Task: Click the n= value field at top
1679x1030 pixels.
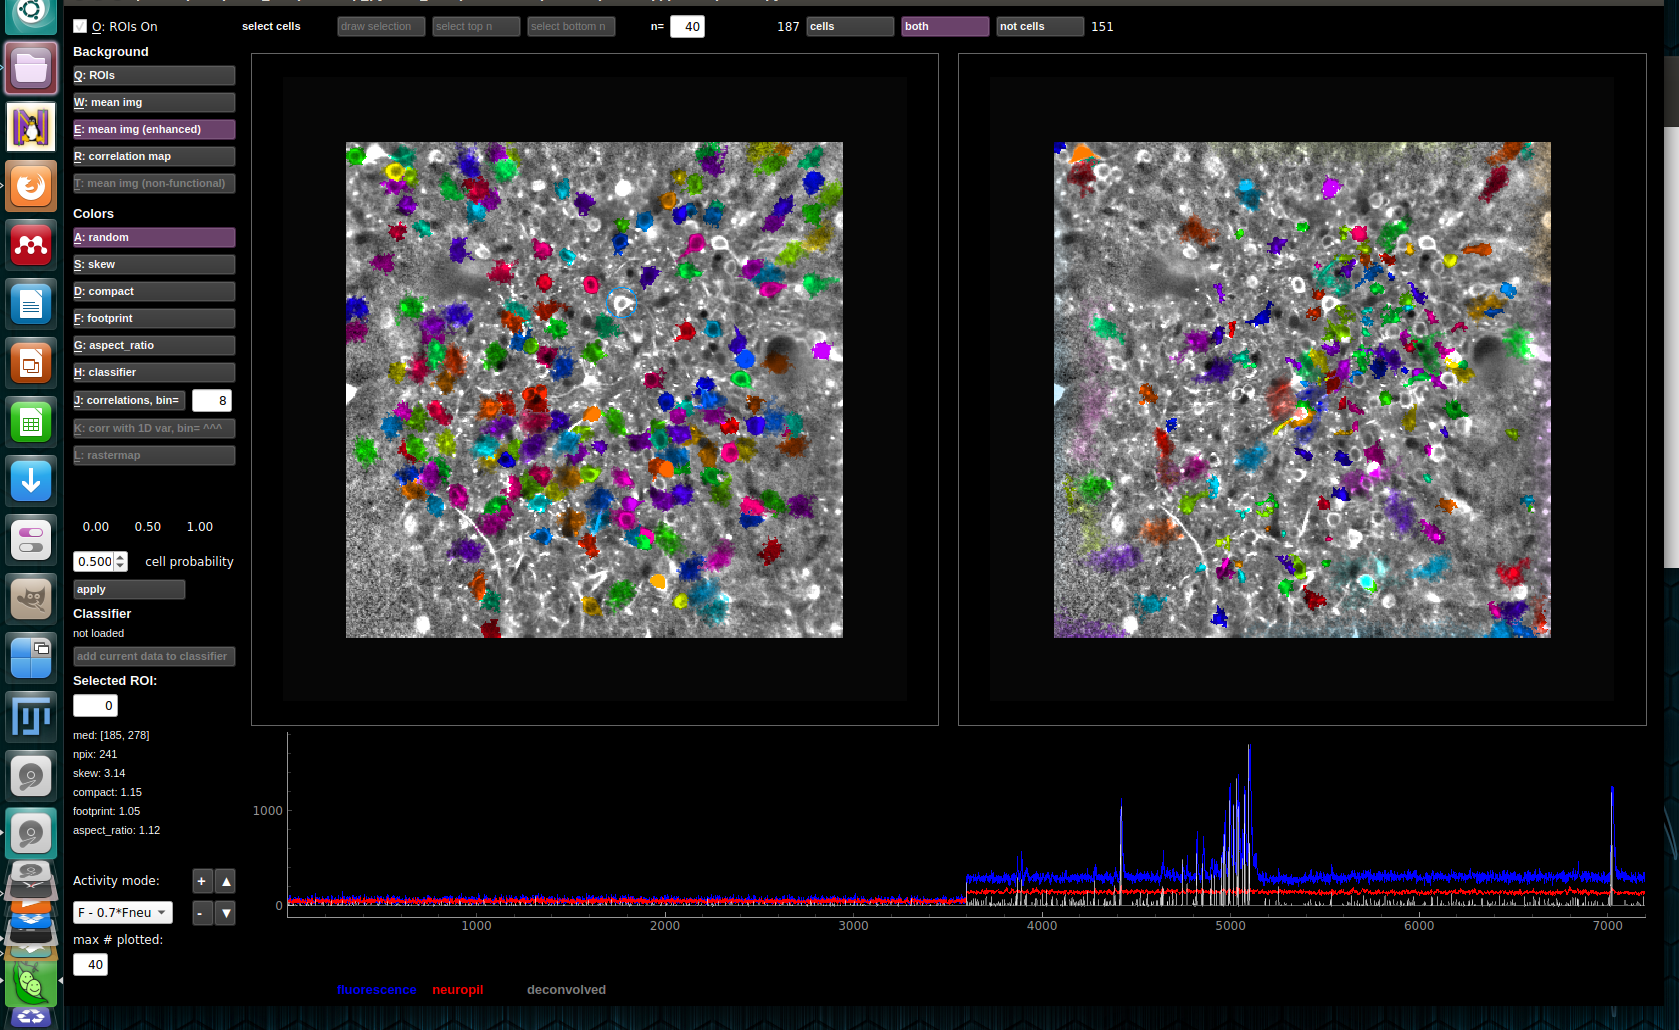Action: point(687,27)
